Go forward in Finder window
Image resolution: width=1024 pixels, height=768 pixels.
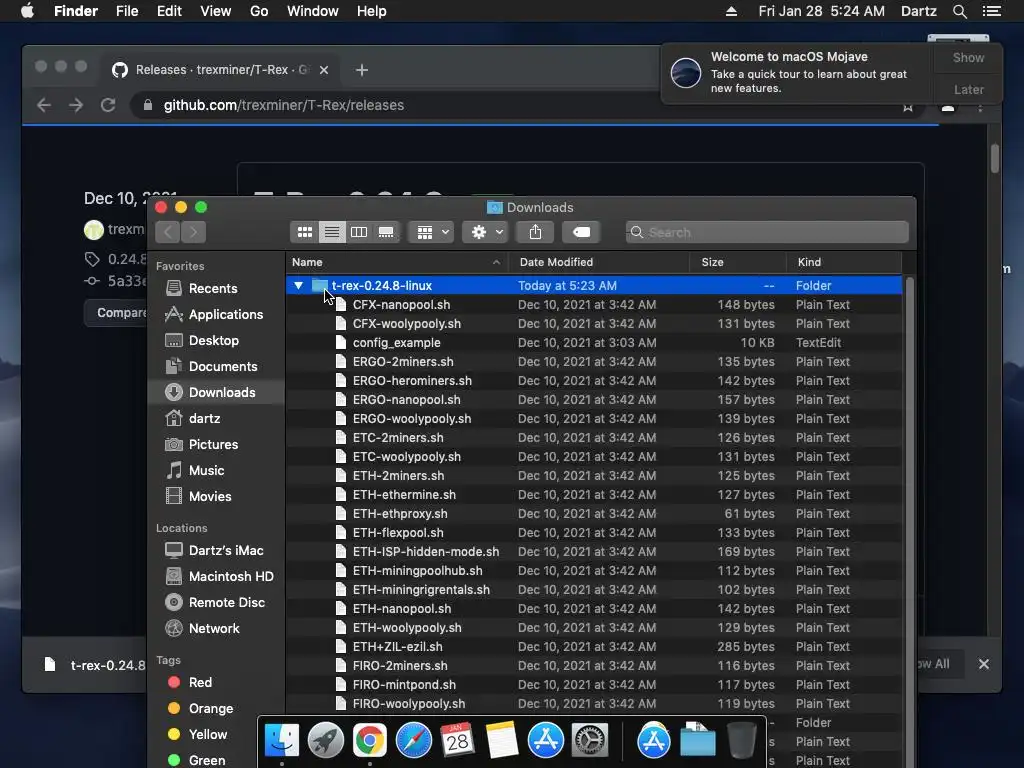[x=193, y=232]
